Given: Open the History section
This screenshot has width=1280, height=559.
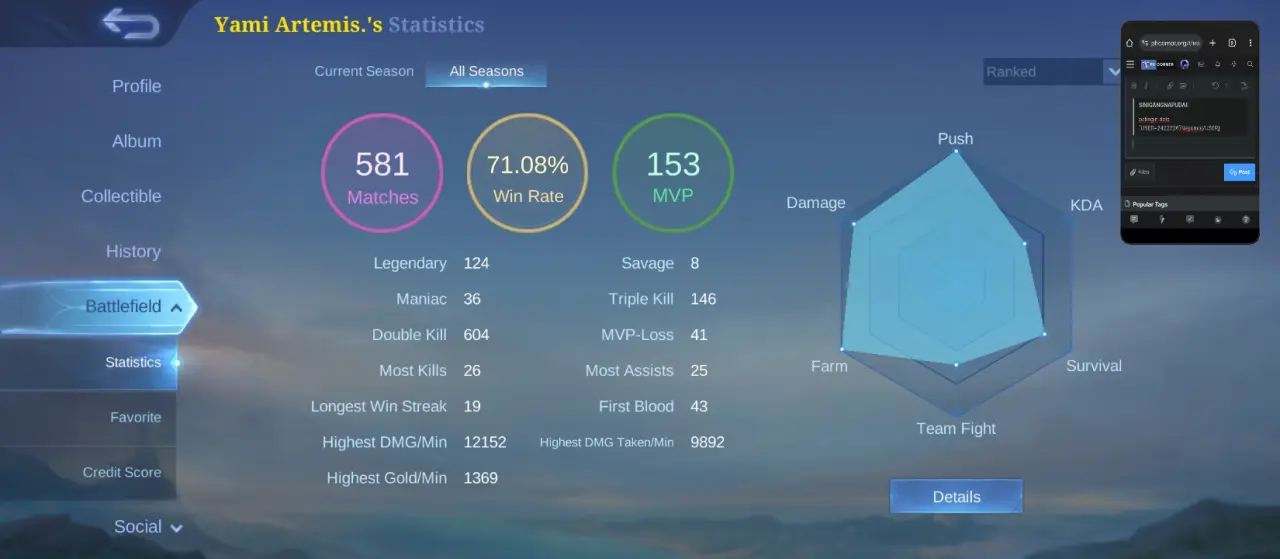Looking at the screenshot, I should 133,252.
